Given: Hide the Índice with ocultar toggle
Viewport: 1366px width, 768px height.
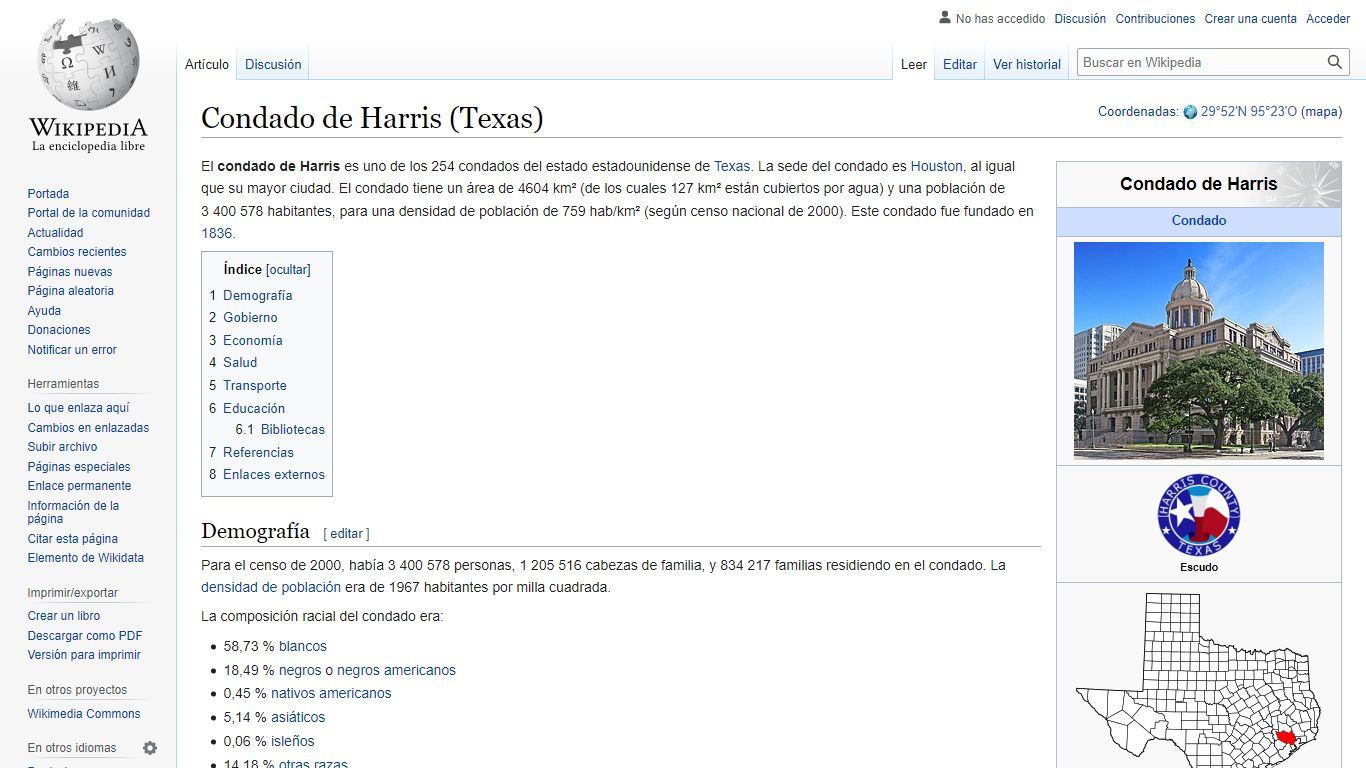Looking at the screenshot, I should click(x=288, y=270).
